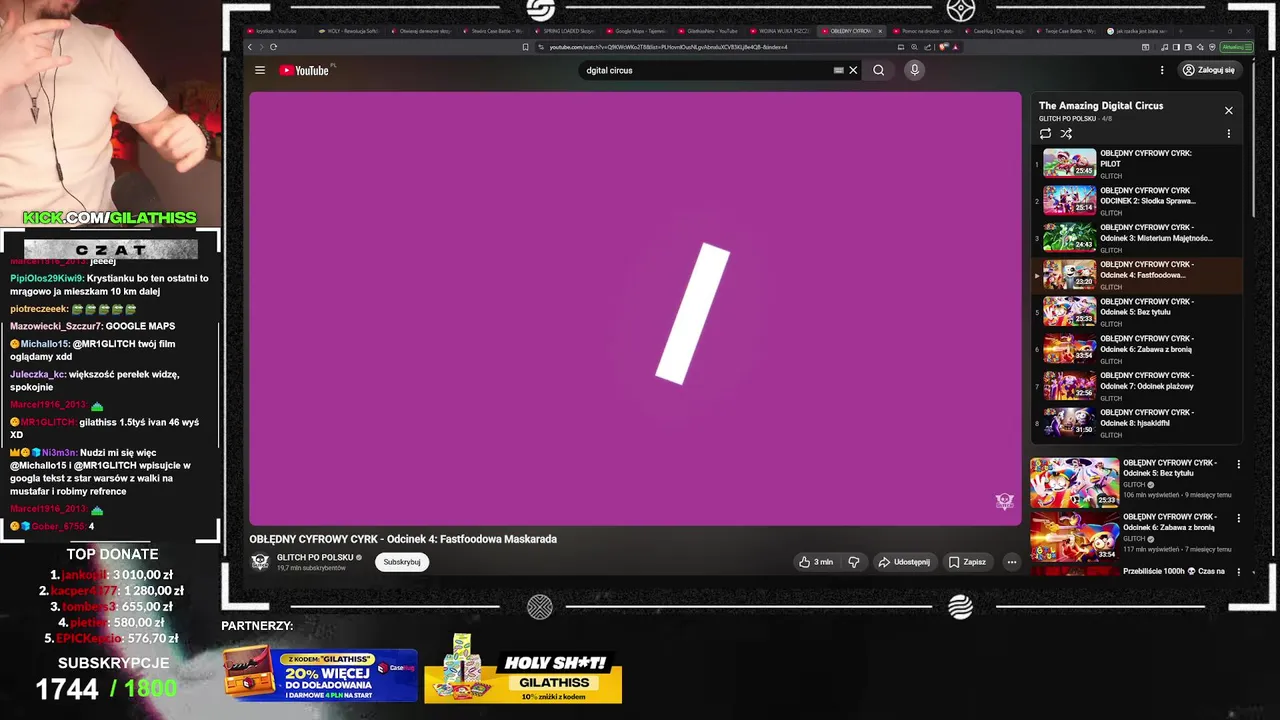Switch to the CaseHug browser tab

[x=997, y=31]
